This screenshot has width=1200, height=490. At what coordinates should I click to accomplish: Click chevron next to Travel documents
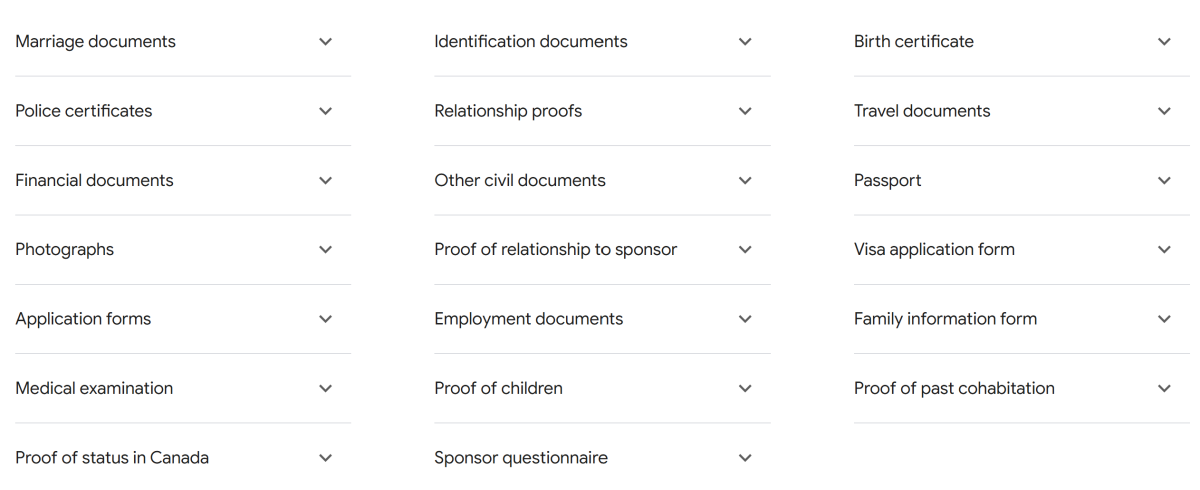(1164, 111)
